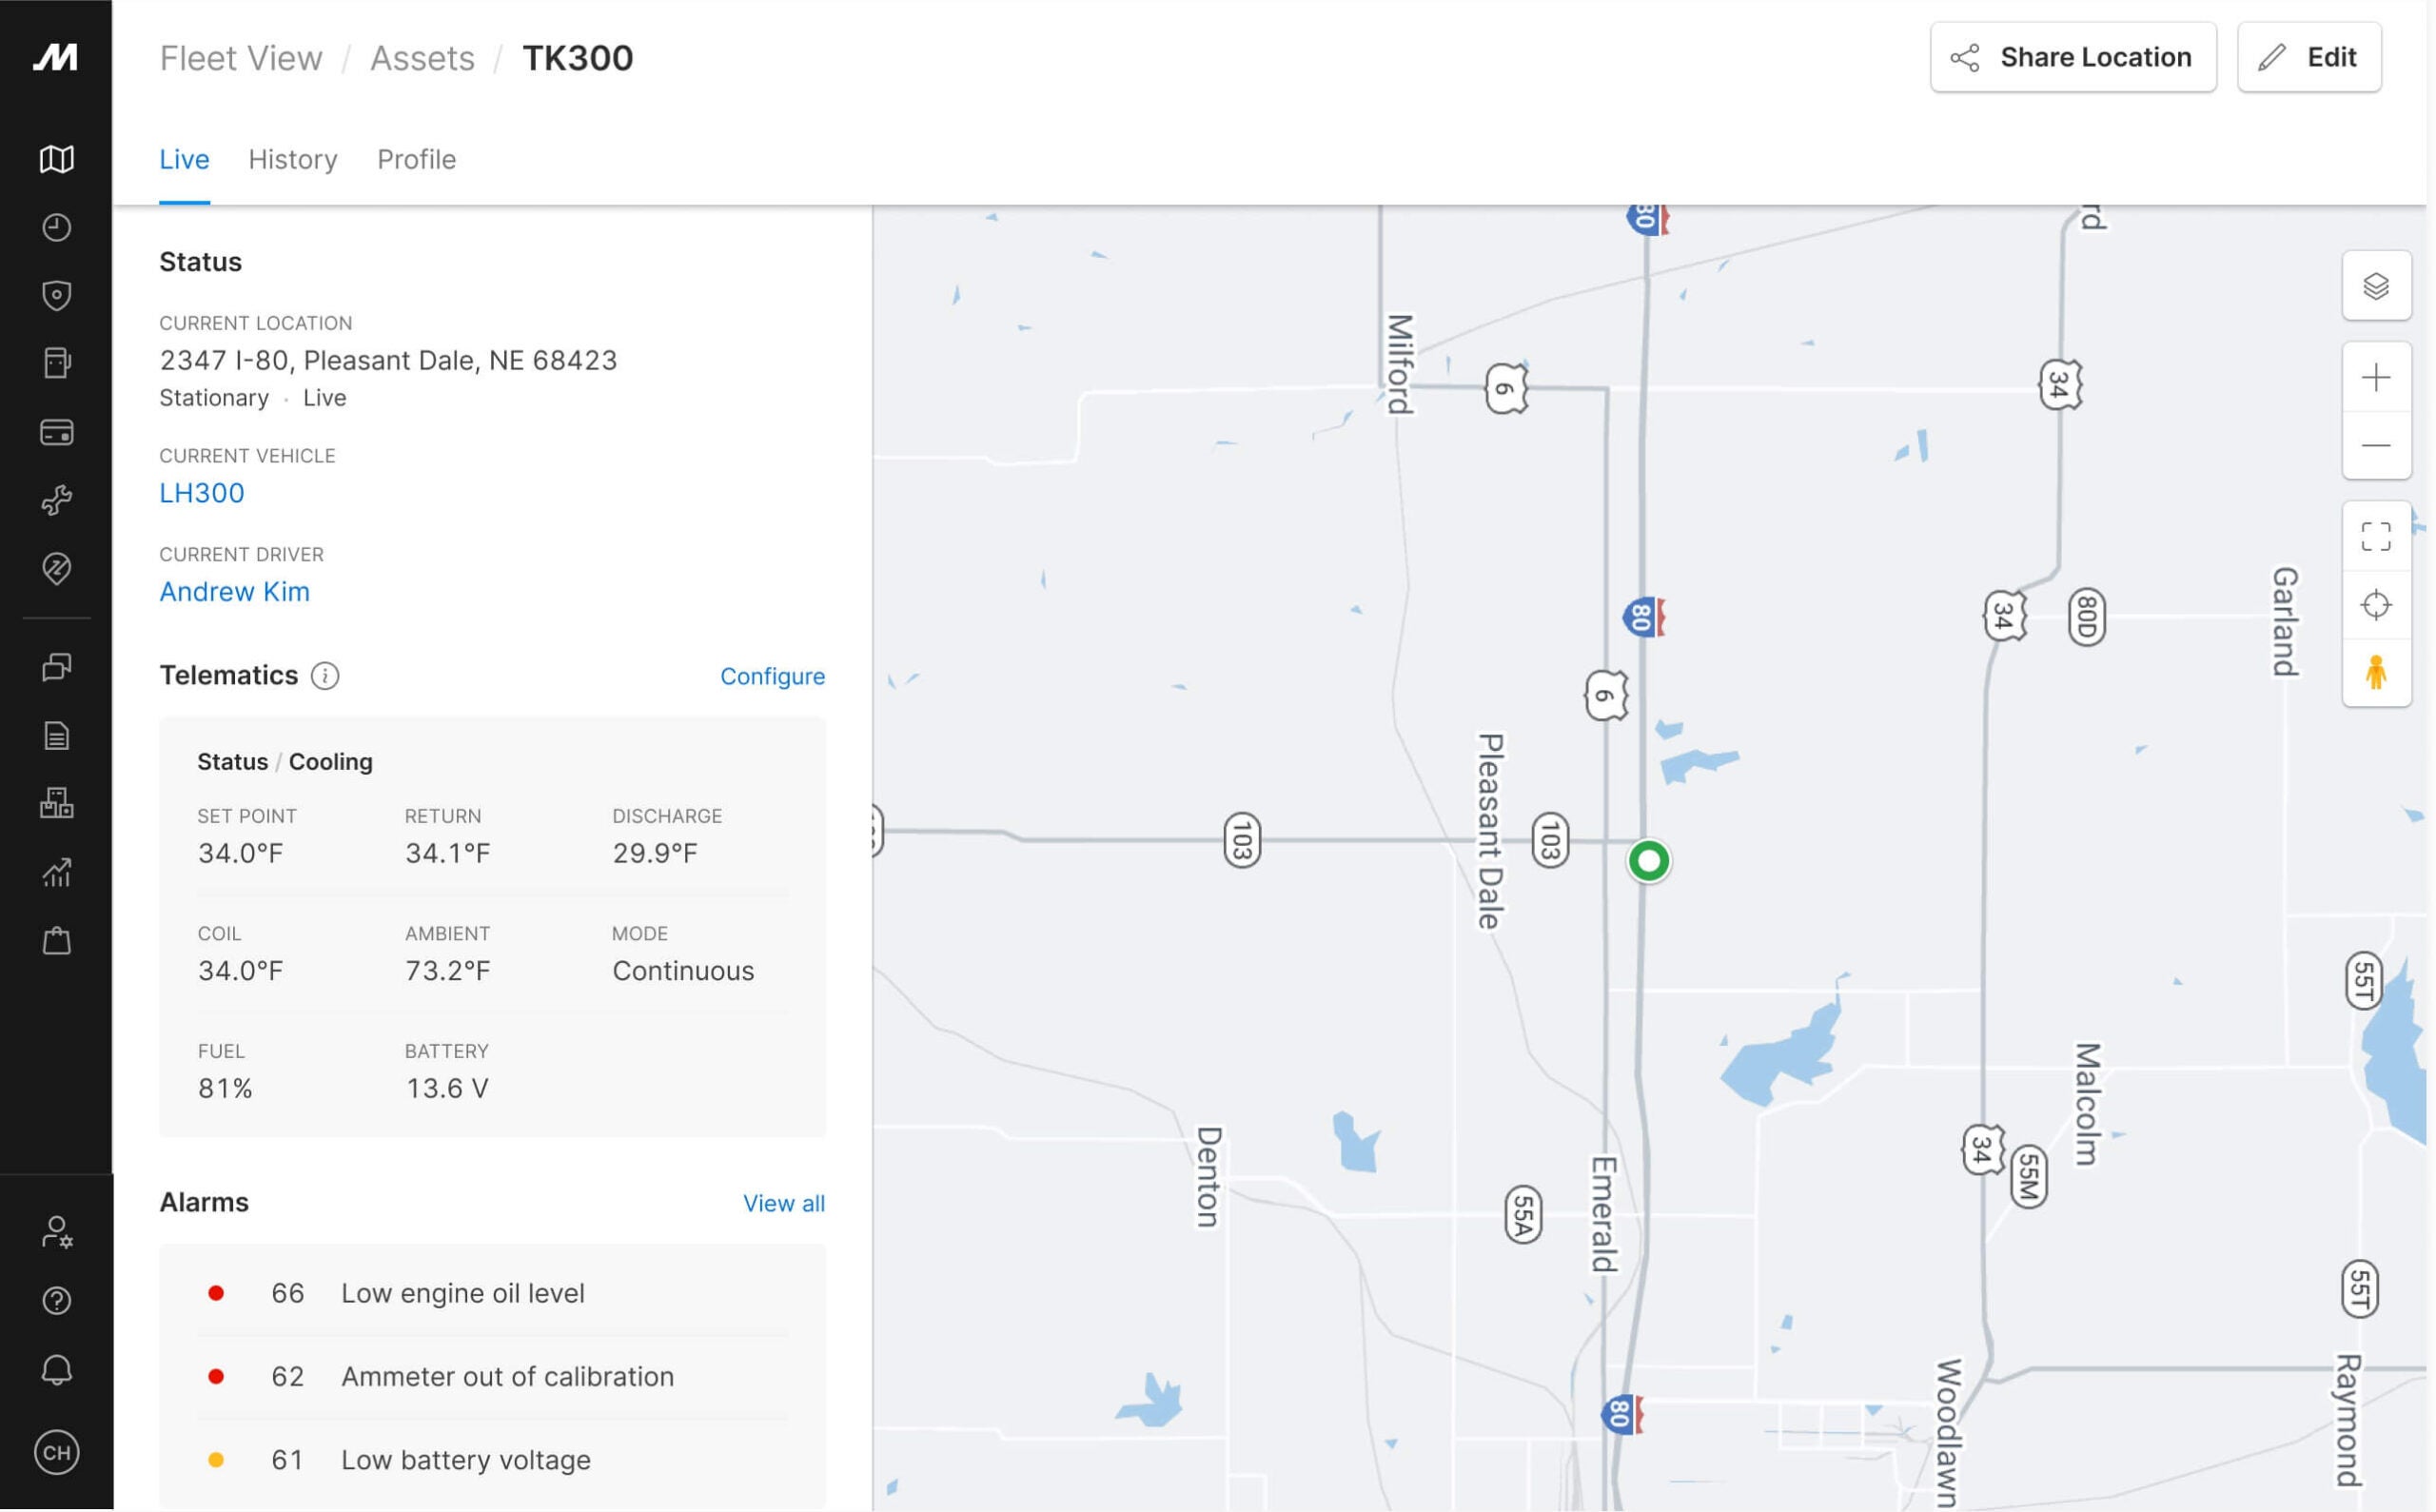Viewport: 2436px width, 1512px height.
Task: Switch to the History tab
Action: click(x=291, y=159)
